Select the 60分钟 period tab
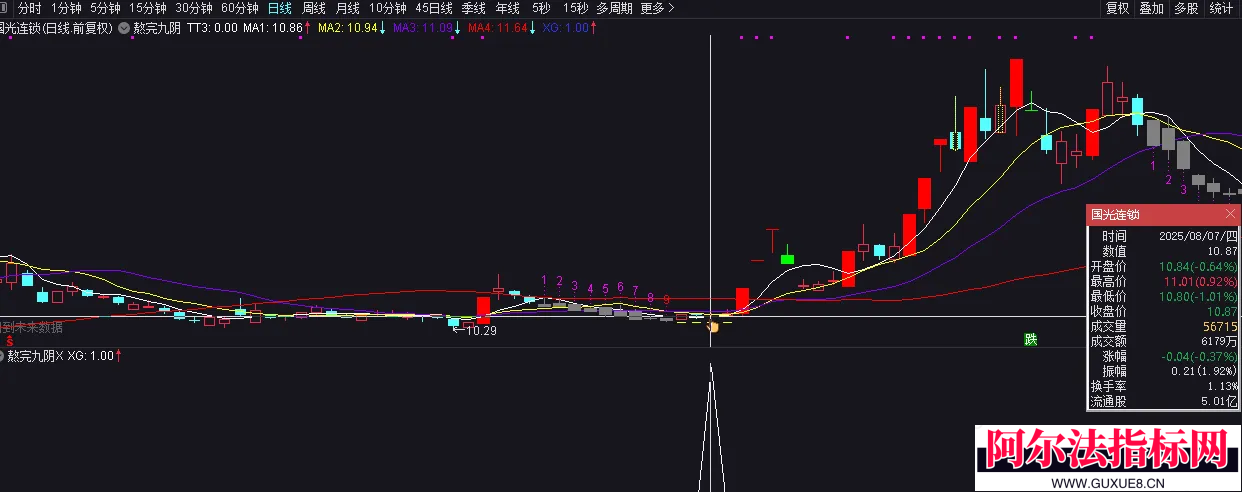The width and height of the screenshot is (1242, 492). pos(239,8)
